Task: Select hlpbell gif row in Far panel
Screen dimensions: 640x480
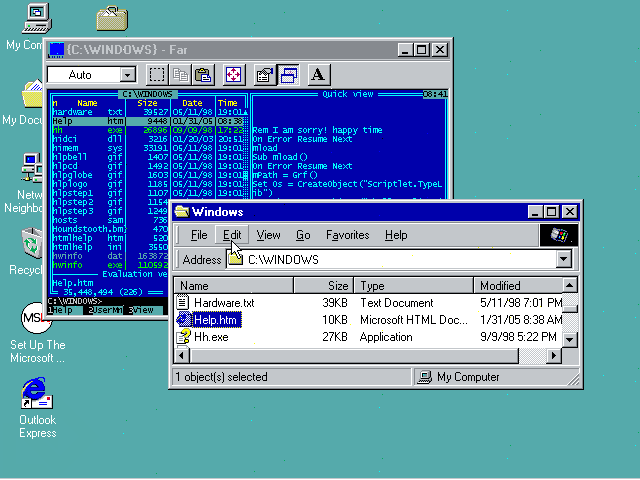Action: [150, 157]
